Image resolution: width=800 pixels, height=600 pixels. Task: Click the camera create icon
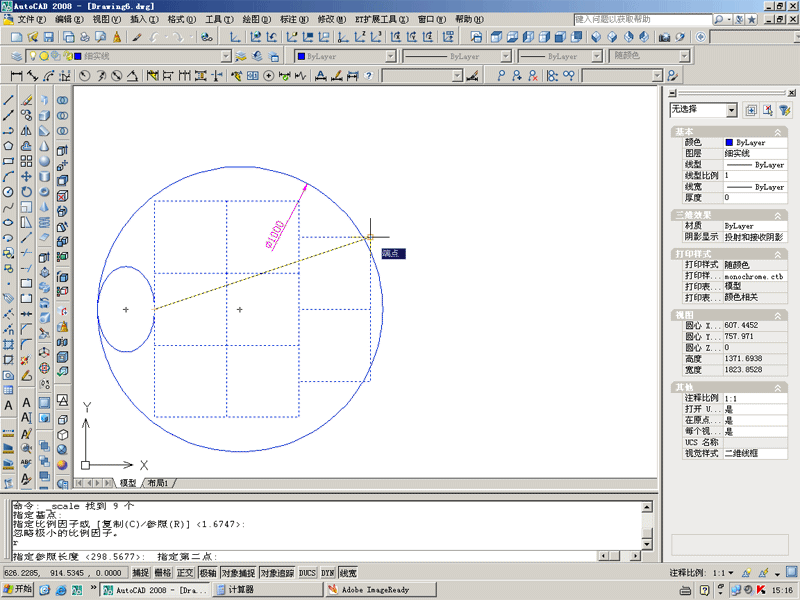click(x=664, y=37)
